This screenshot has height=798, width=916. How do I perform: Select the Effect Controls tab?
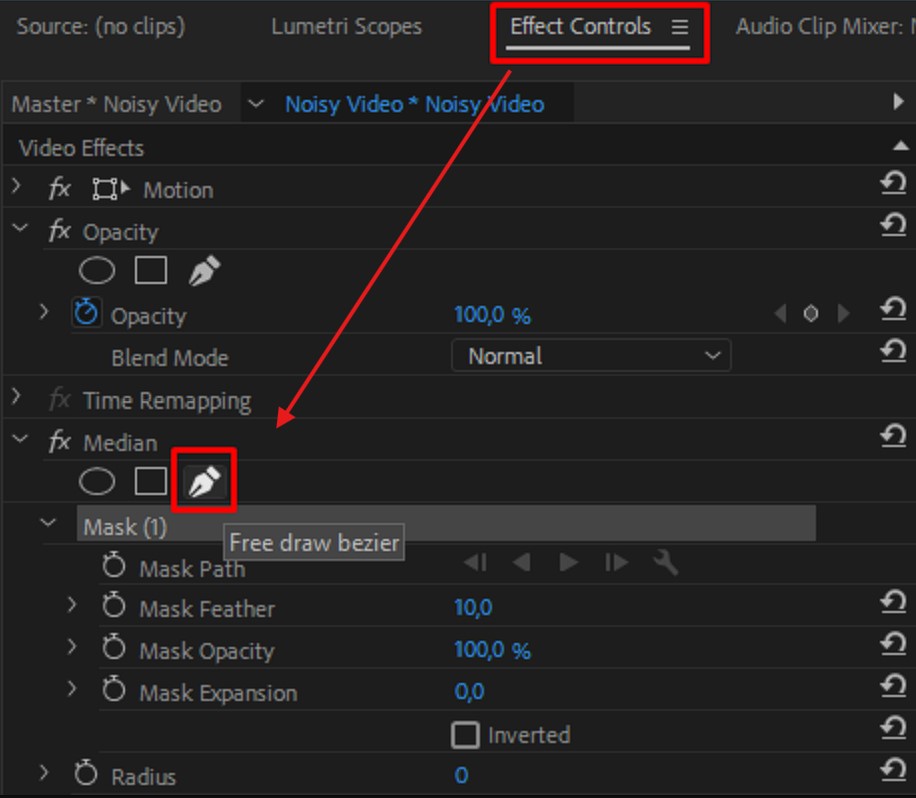click(580, 27)
